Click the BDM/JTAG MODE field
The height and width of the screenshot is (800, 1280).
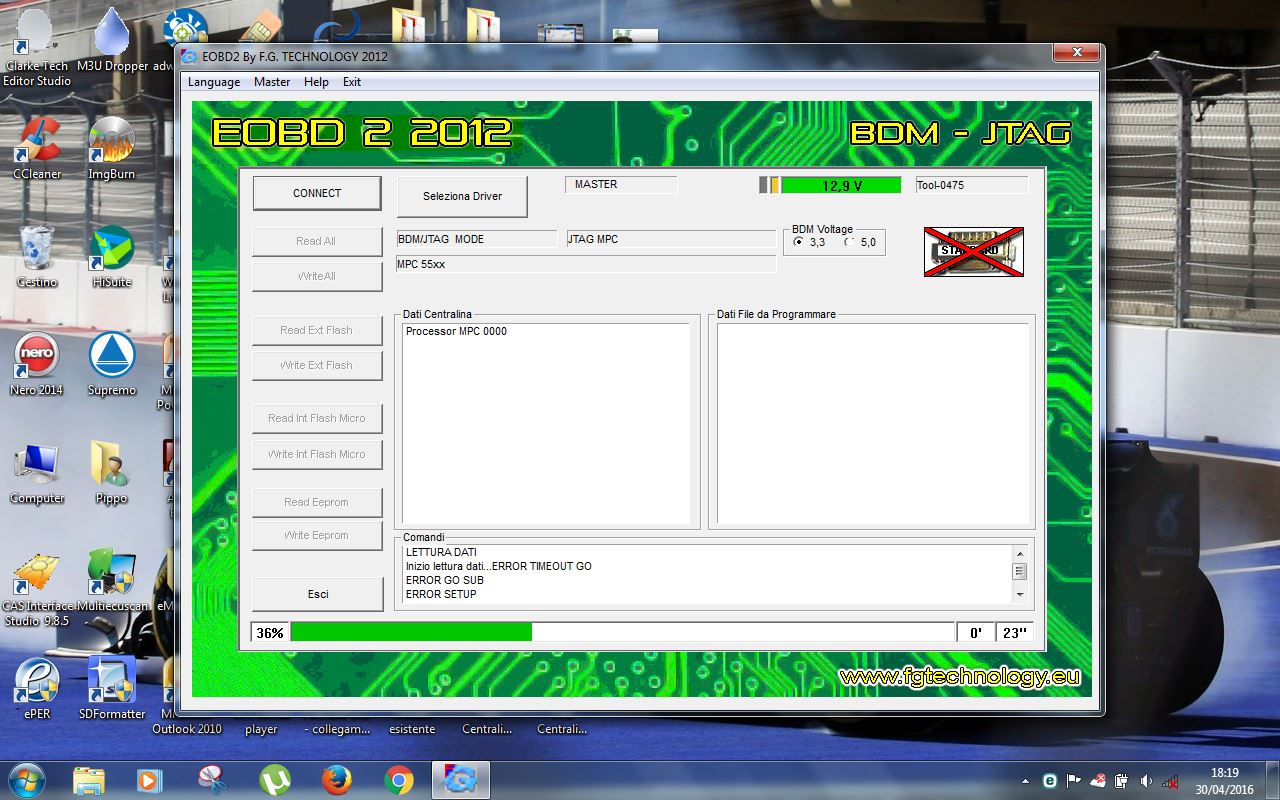click(477, 239)
